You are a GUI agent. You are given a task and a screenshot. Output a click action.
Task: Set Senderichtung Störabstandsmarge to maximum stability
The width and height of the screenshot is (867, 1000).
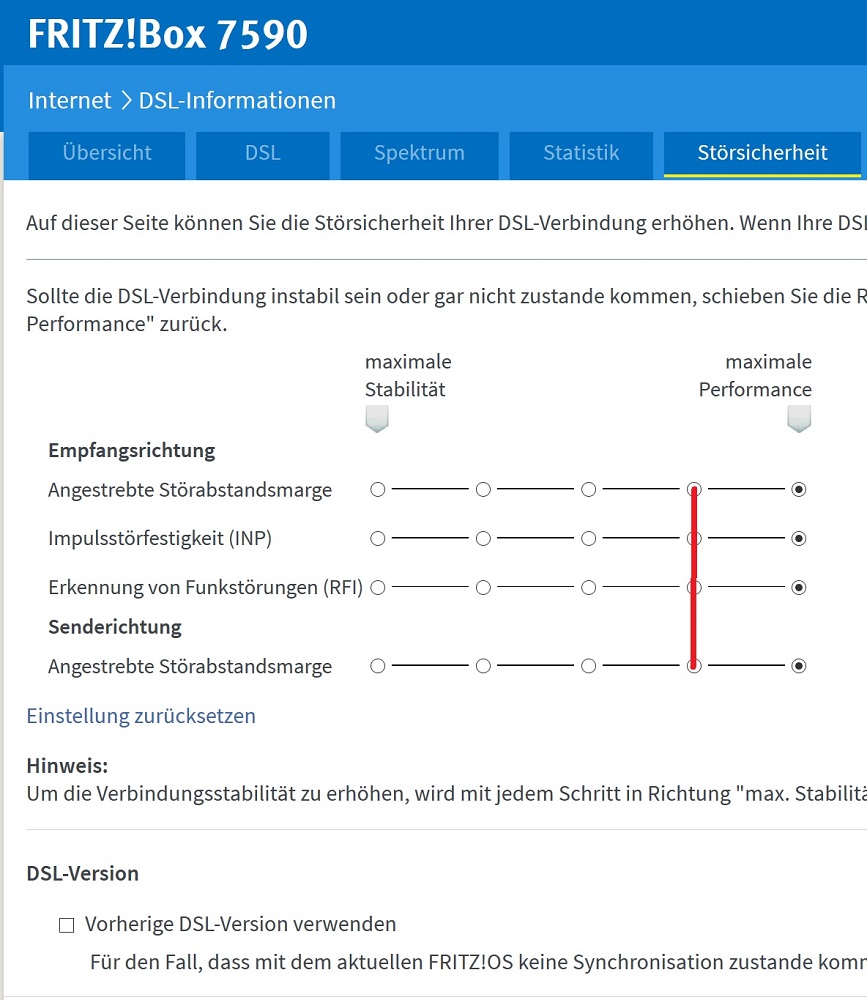click(378, 666)
